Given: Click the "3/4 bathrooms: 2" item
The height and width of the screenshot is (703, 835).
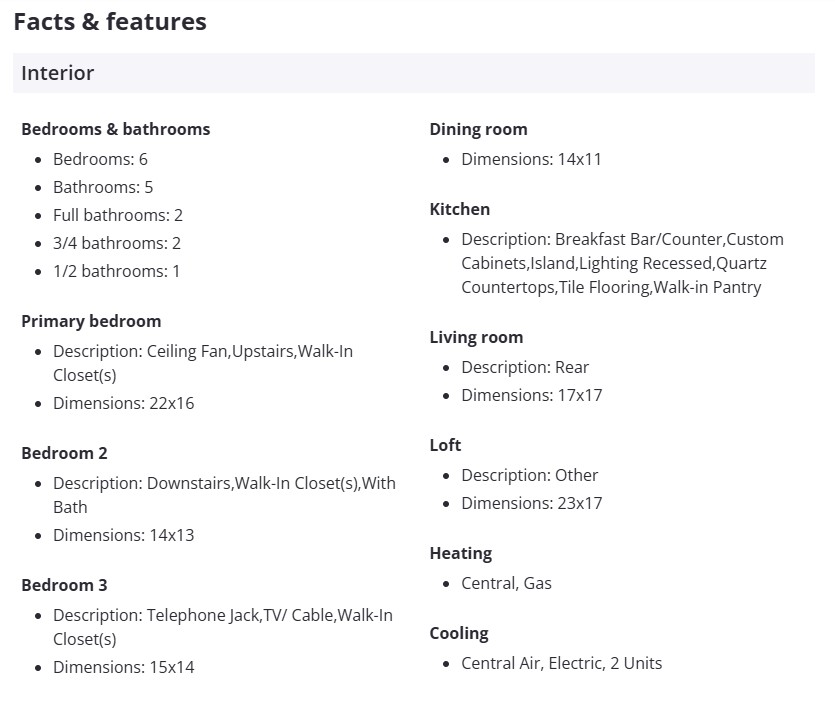Looking at the screenshot, I should pos(117,243).
